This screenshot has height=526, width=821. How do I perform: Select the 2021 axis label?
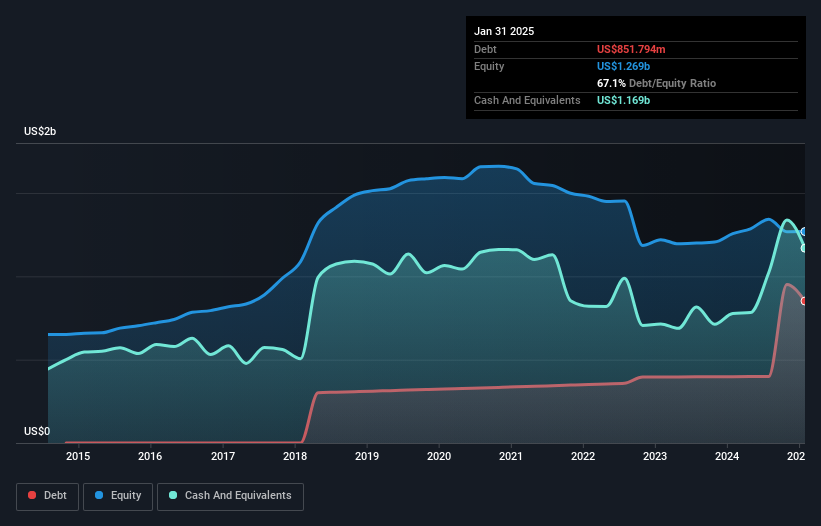point(511,456)
